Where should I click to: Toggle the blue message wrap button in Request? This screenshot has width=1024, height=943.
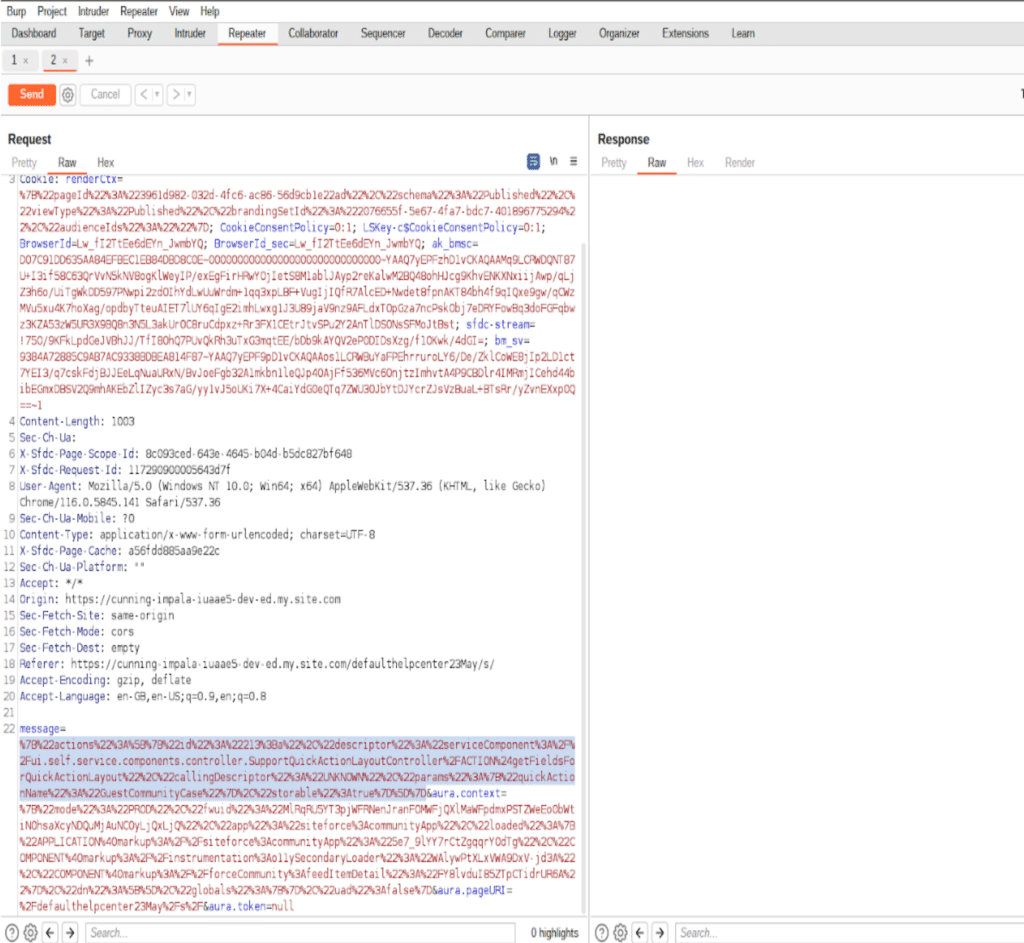tap(534, 161)
